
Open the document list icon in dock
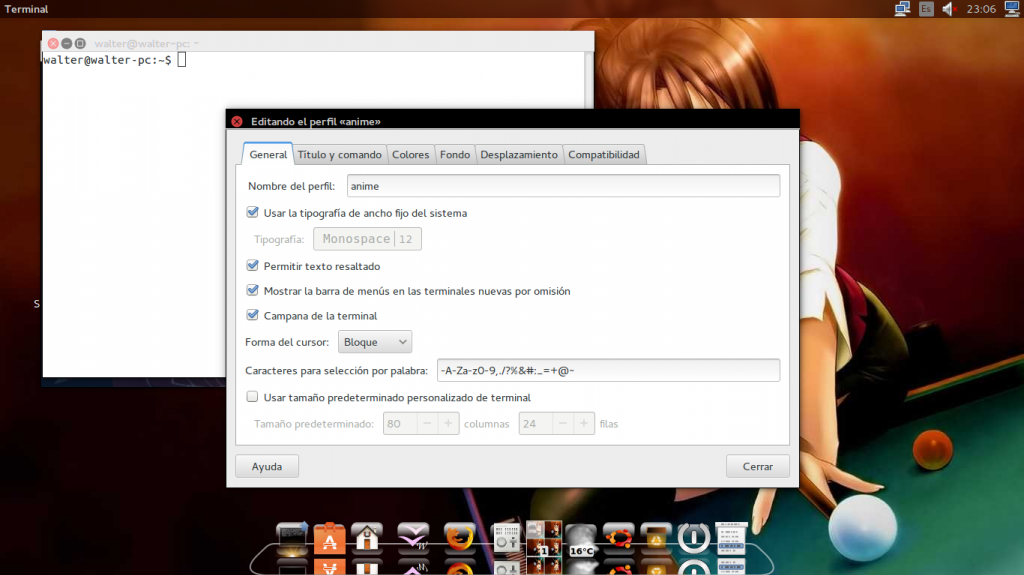[731, 538]
